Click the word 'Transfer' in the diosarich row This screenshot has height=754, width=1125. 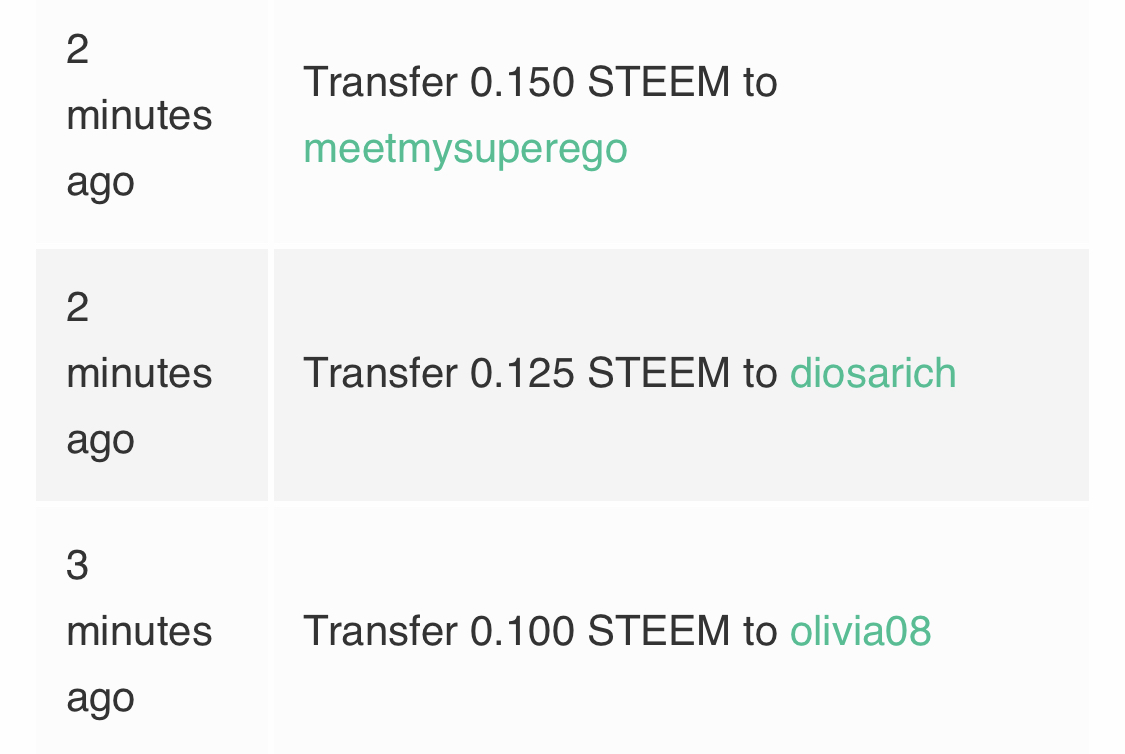pyautogui.click(x=380, y=373)
